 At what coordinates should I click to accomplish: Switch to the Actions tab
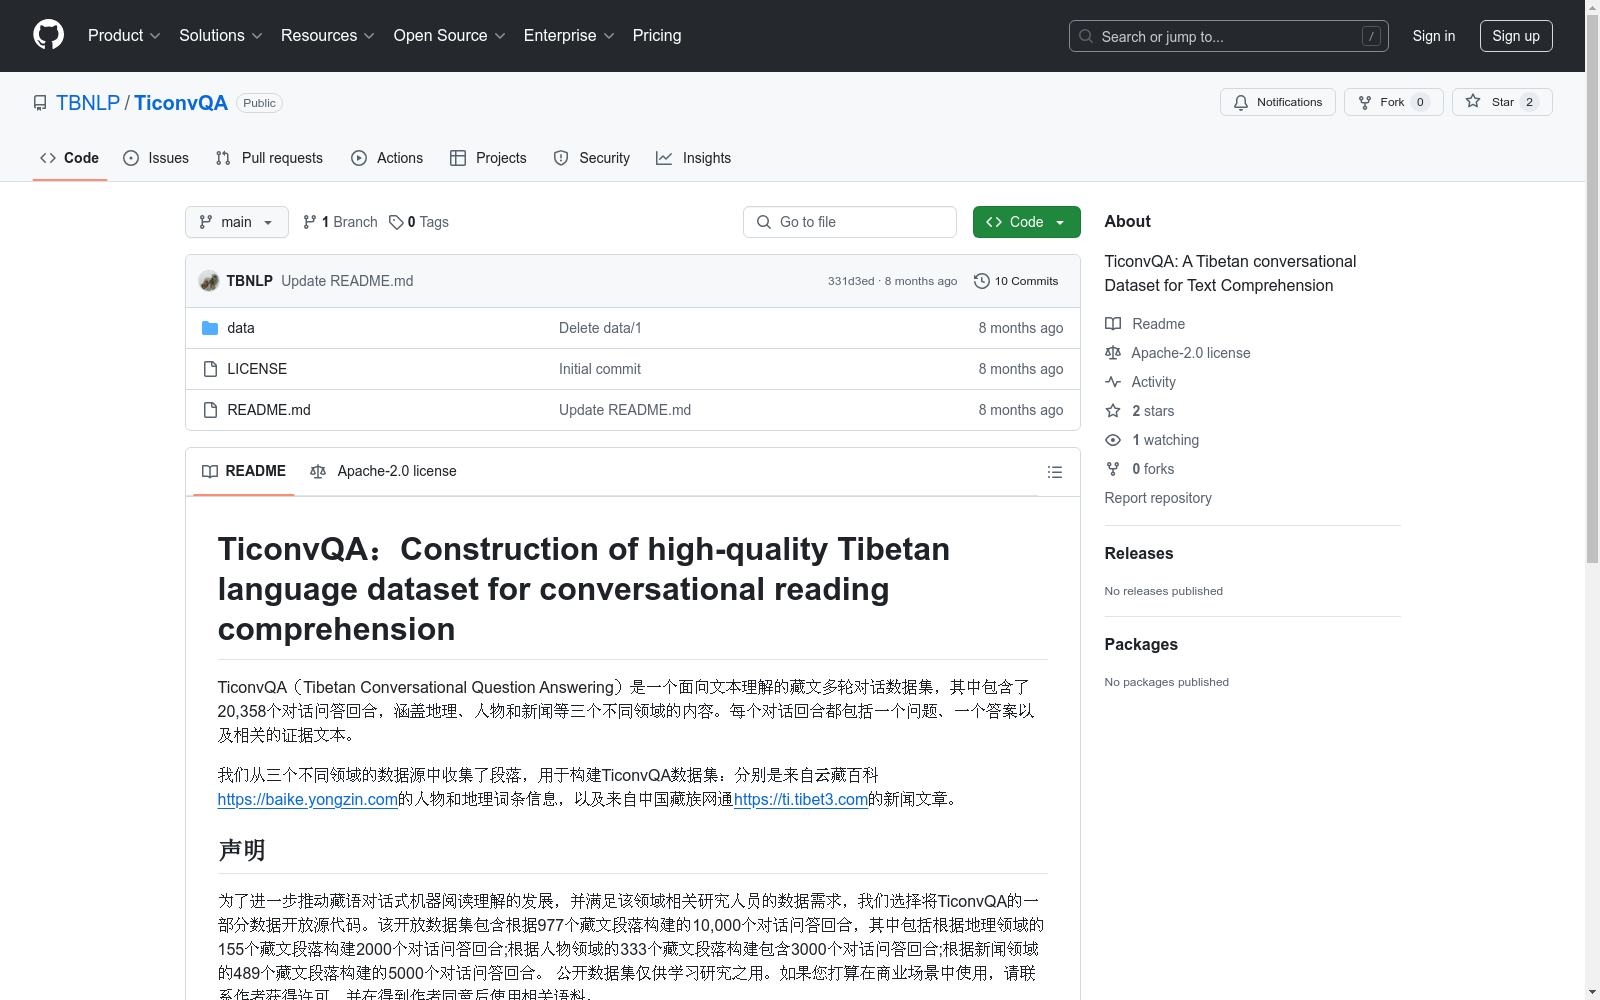coord(387,158)
